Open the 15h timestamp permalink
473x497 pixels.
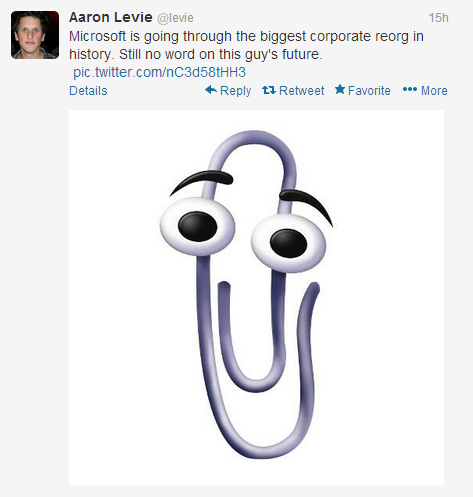click(438, 18)
